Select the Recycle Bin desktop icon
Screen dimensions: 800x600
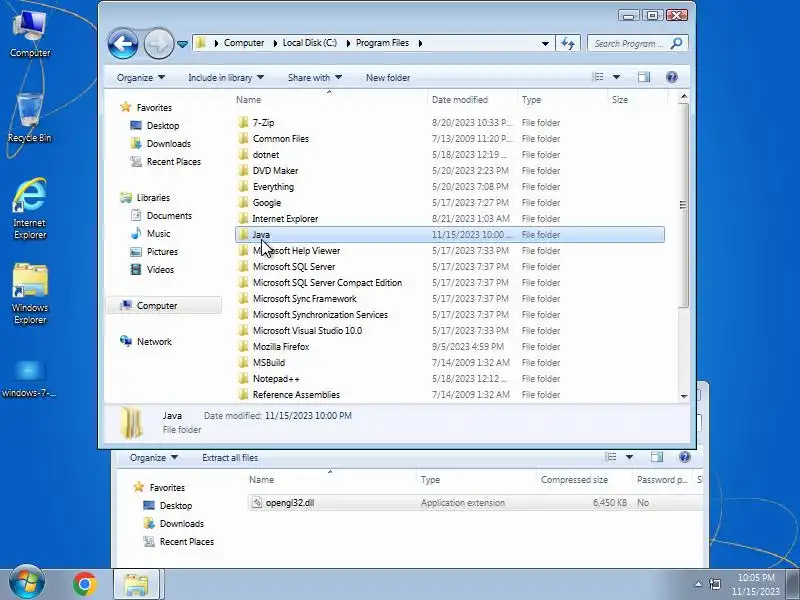pos(30,118)
